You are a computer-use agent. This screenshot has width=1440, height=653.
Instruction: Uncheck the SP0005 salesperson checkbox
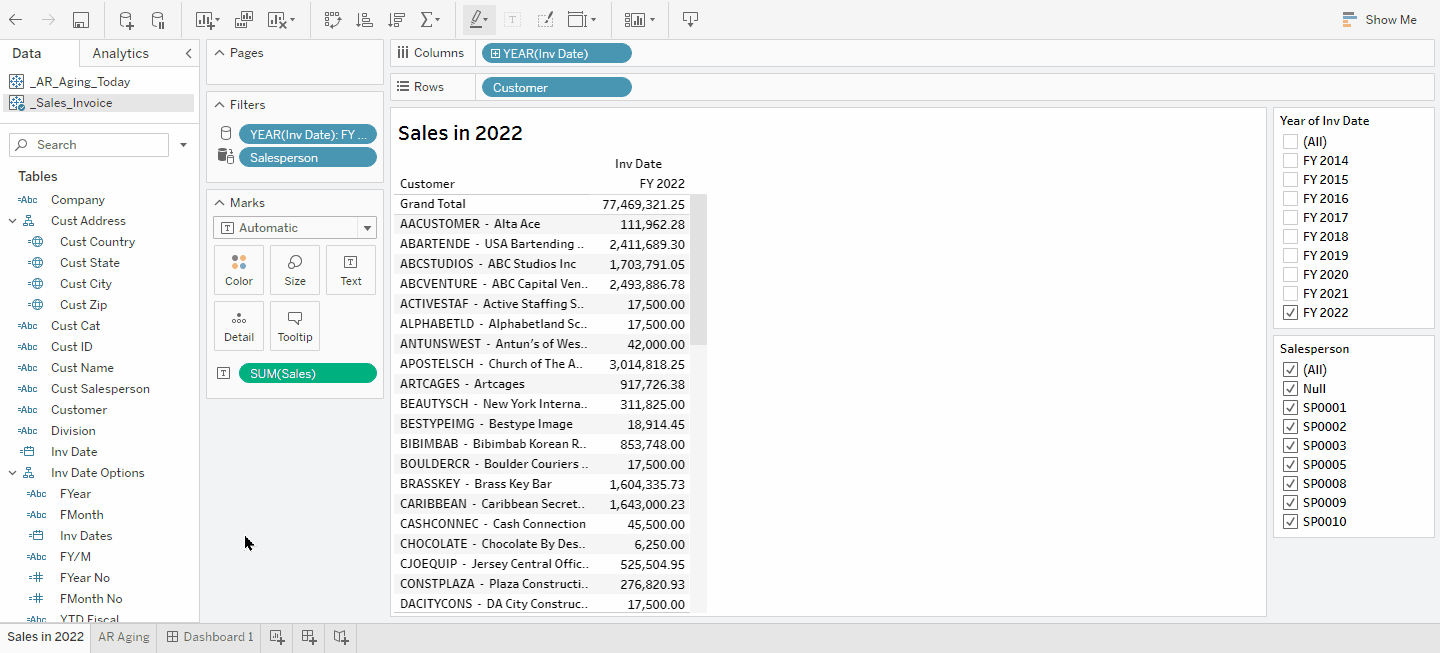[1290, 465]
